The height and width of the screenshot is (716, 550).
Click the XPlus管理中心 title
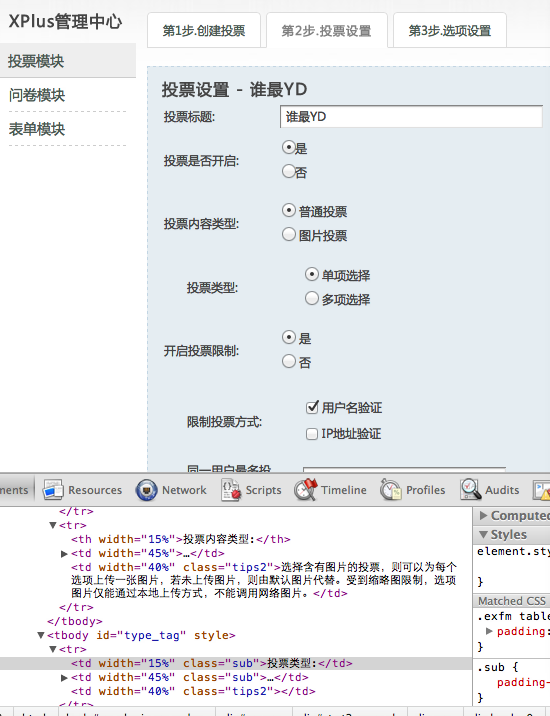pos(65,21)
